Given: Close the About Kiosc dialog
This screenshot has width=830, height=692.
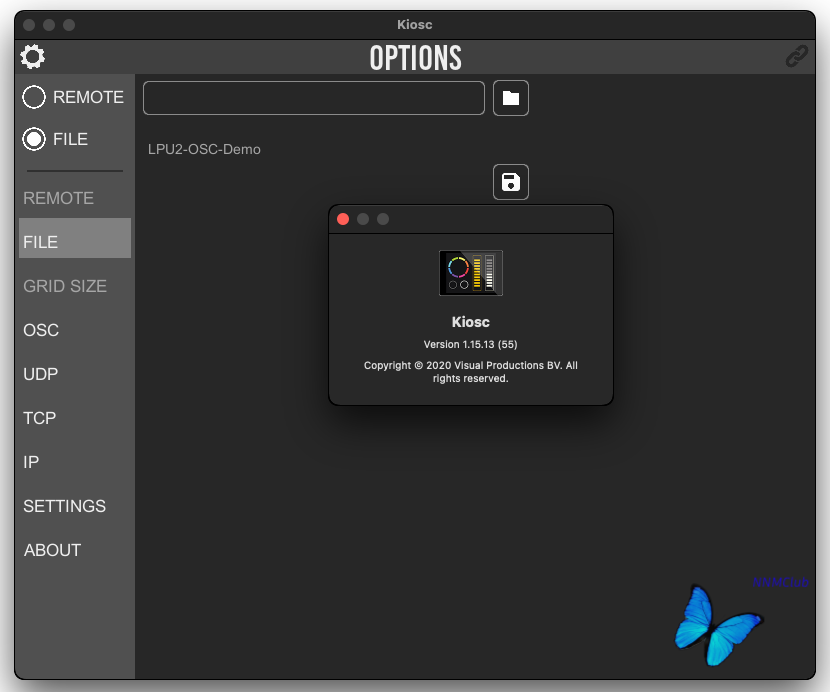Looking at the screenshot, I should [x=343, y=219].
